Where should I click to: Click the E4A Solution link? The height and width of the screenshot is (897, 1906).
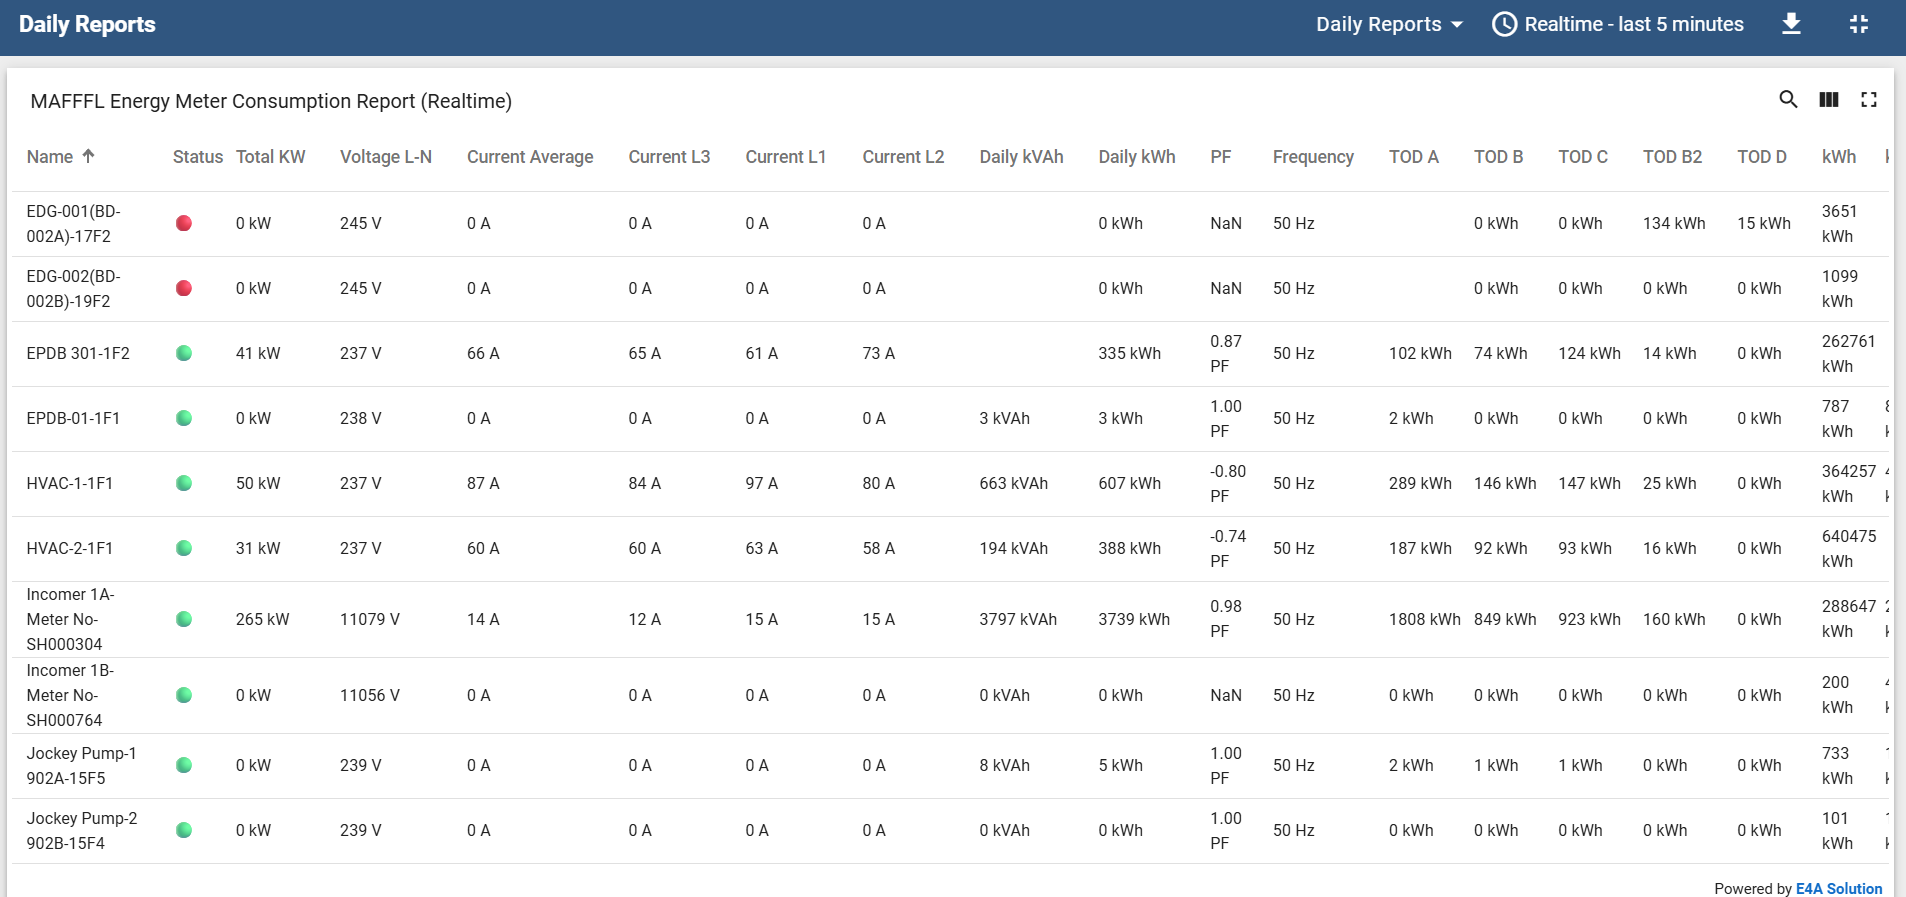[x=1838, y=888]
